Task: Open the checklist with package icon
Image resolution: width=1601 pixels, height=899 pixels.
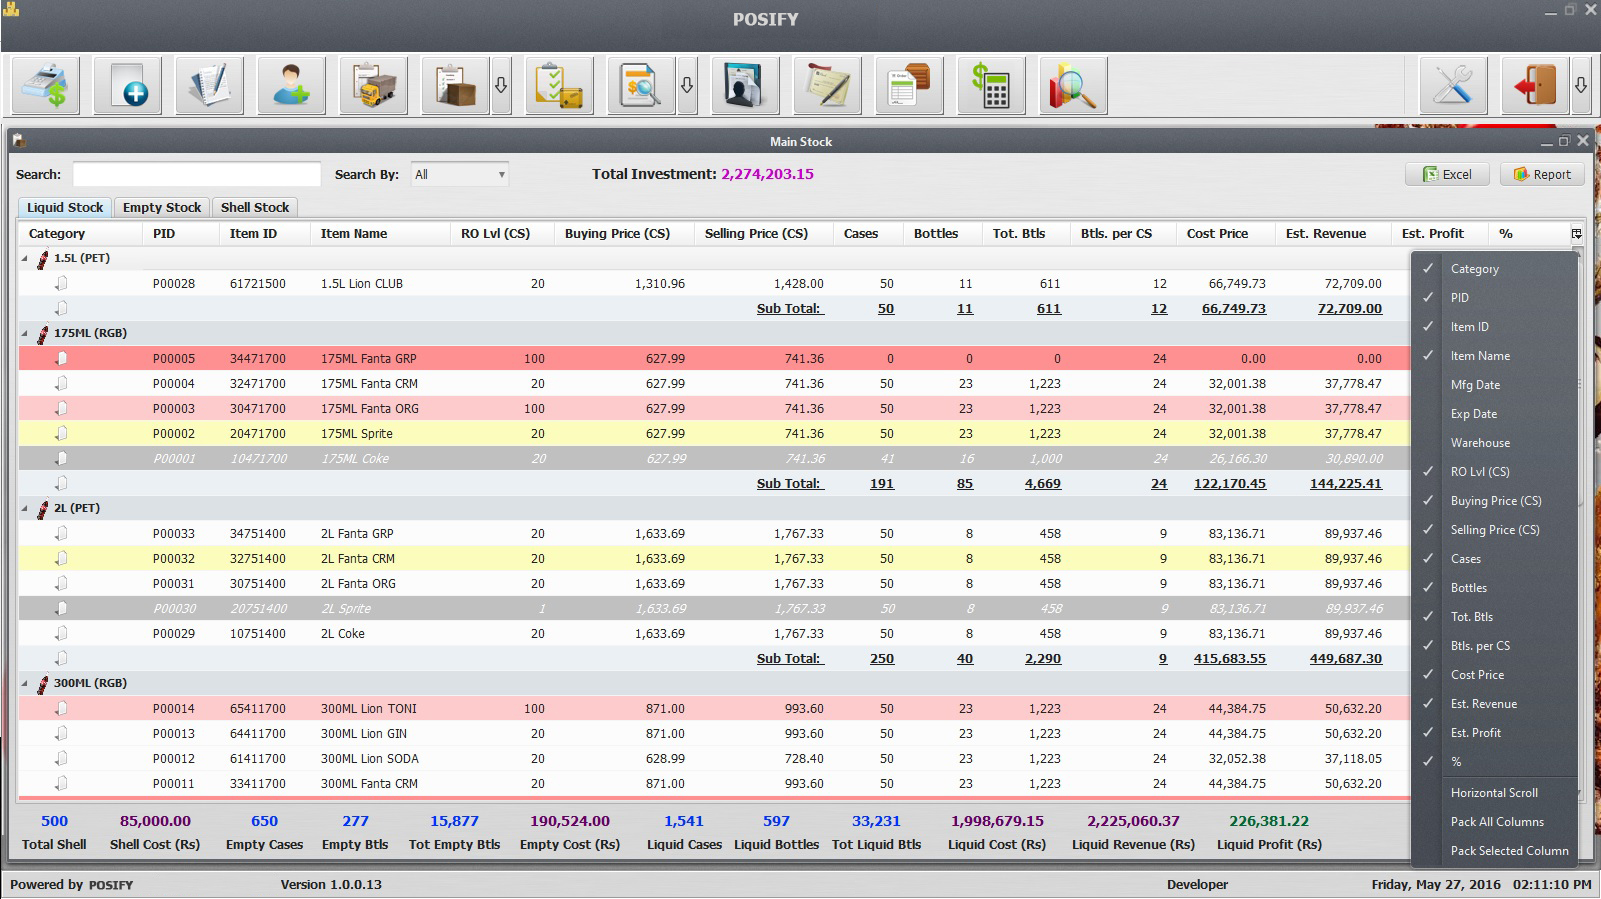Action: tap(560, 86)
